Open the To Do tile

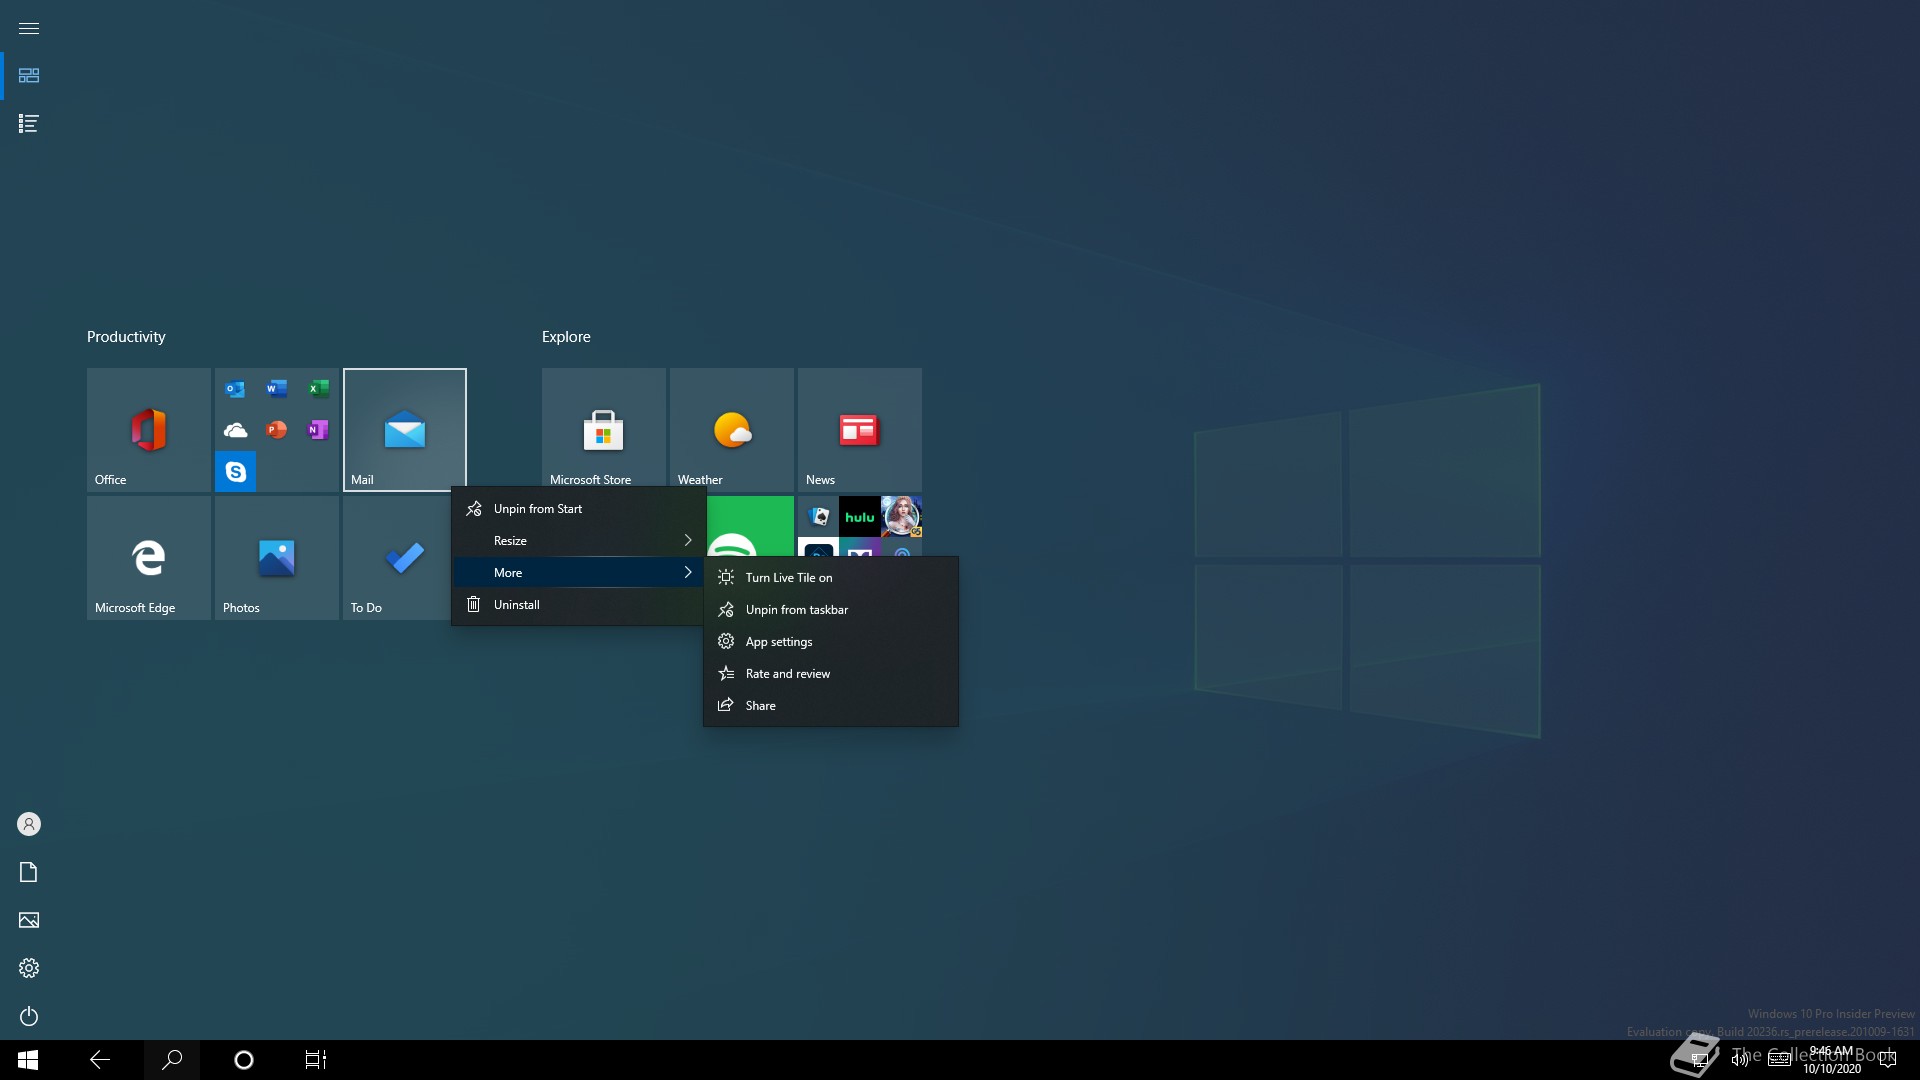pyautogui.click(x=396, y=558)
